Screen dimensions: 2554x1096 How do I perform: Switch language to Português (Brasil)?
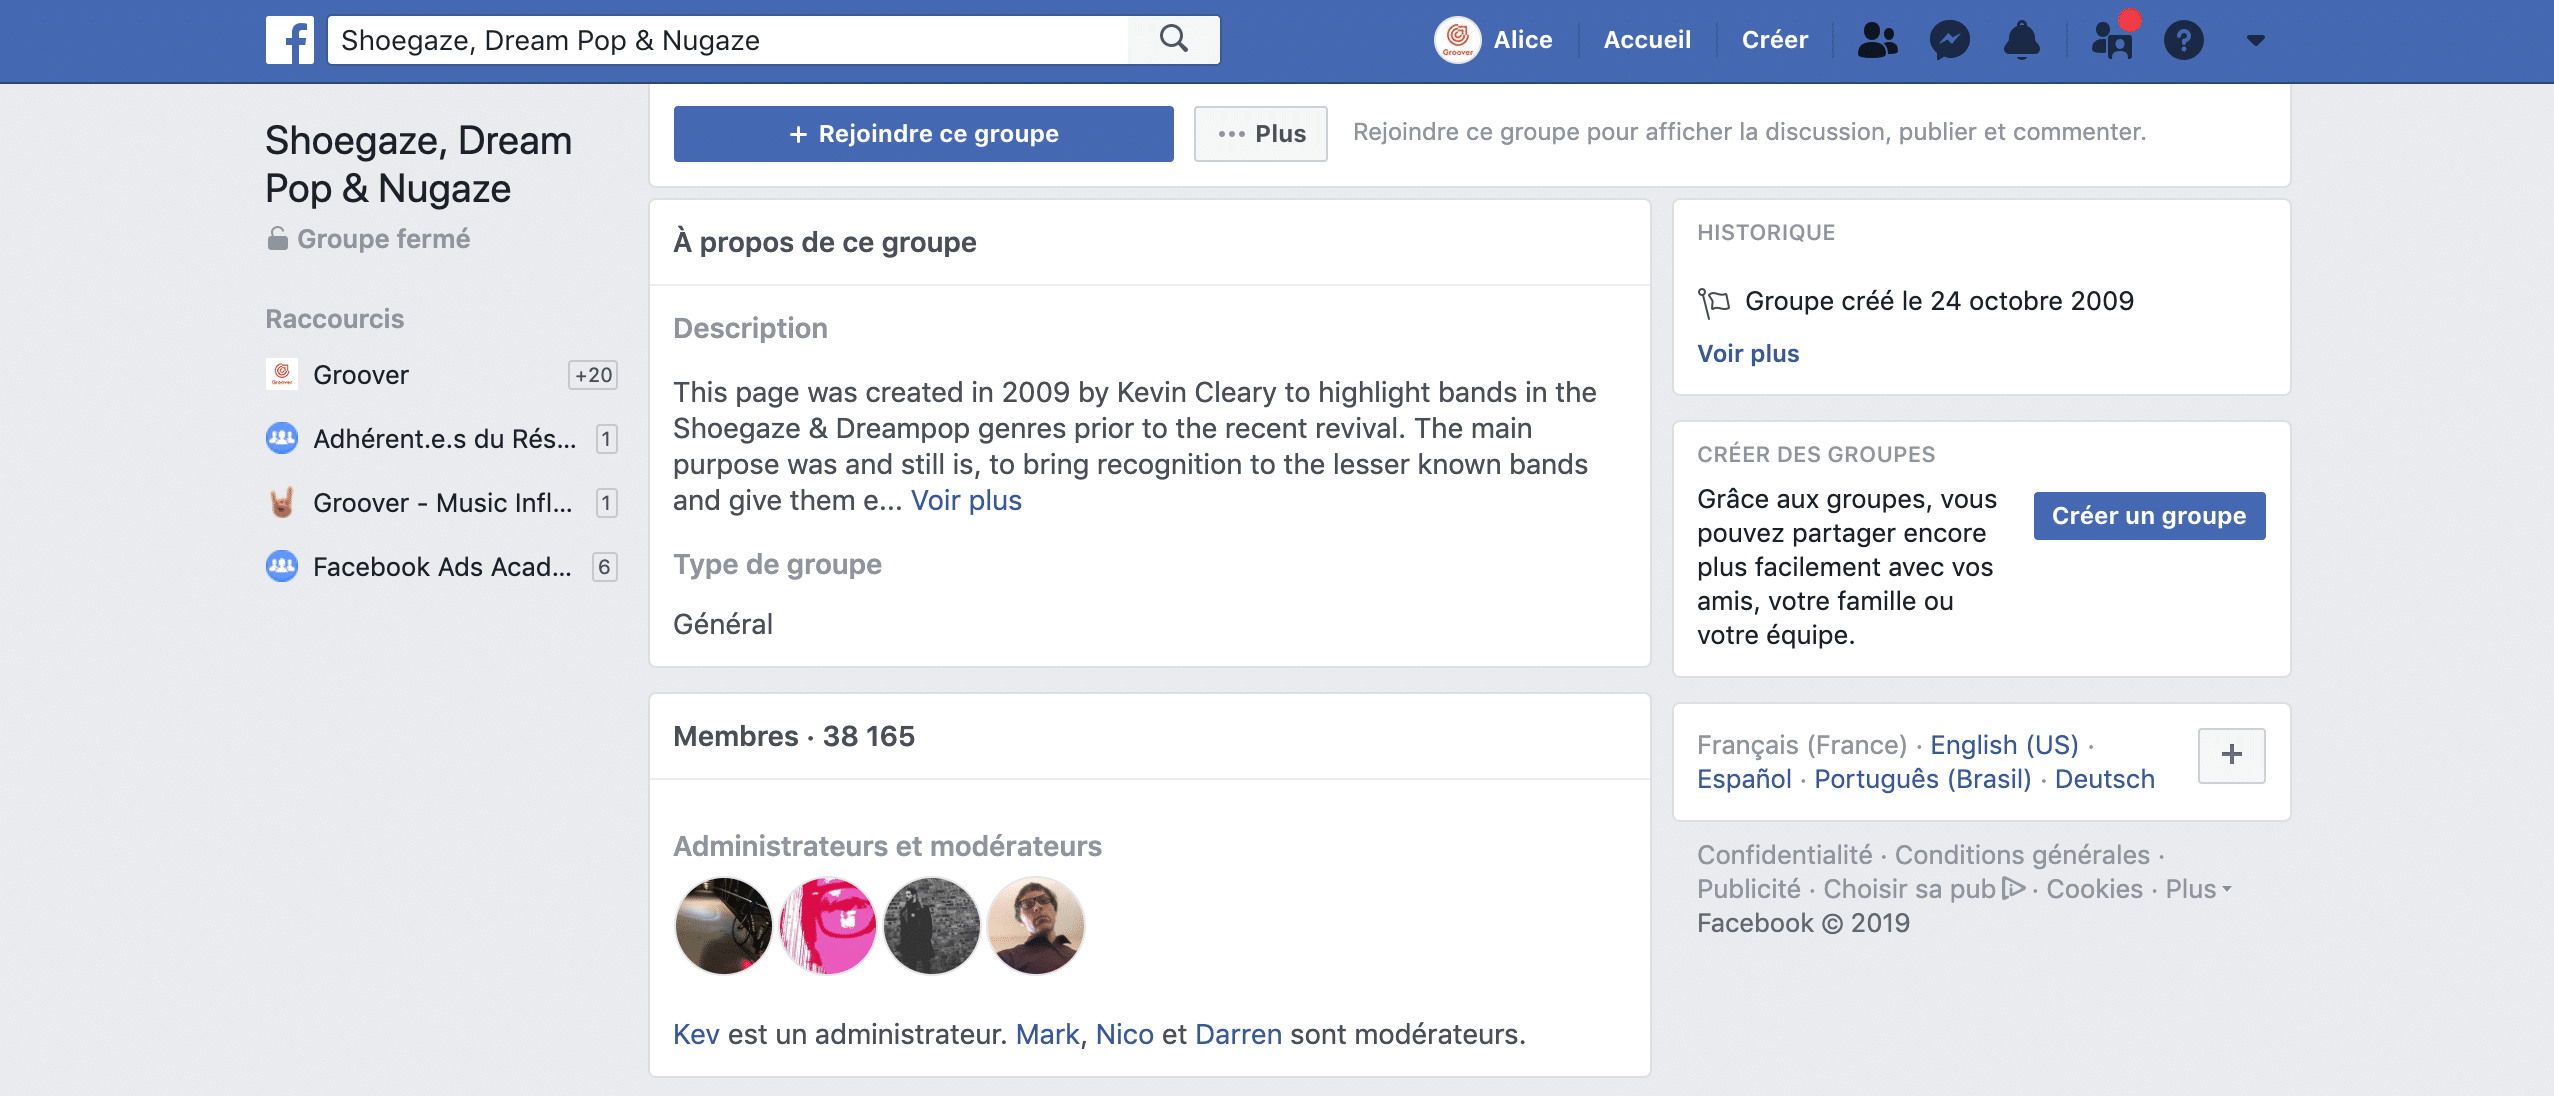(1923, 779)
